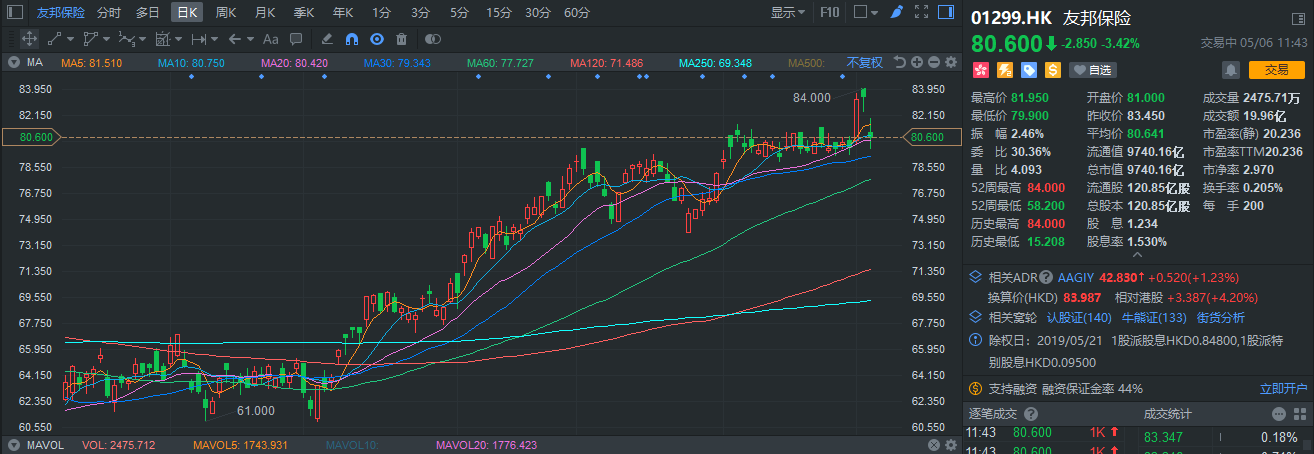Click the 立即开户 link
This screenshot has height=454, width=1314.
point(1283,388)
